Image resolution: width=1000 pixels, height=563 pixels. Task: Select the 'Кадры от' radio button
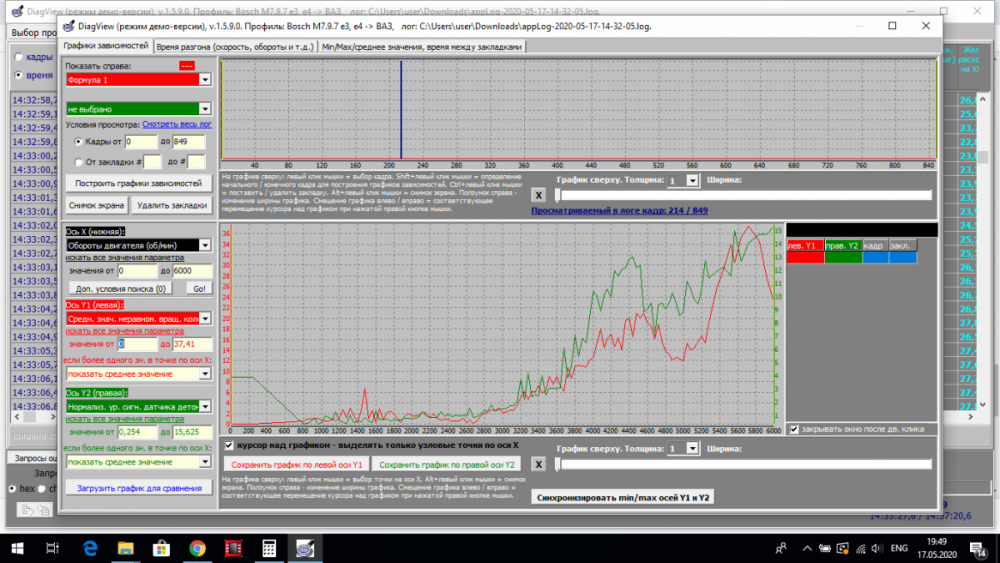tap(79, 142)
